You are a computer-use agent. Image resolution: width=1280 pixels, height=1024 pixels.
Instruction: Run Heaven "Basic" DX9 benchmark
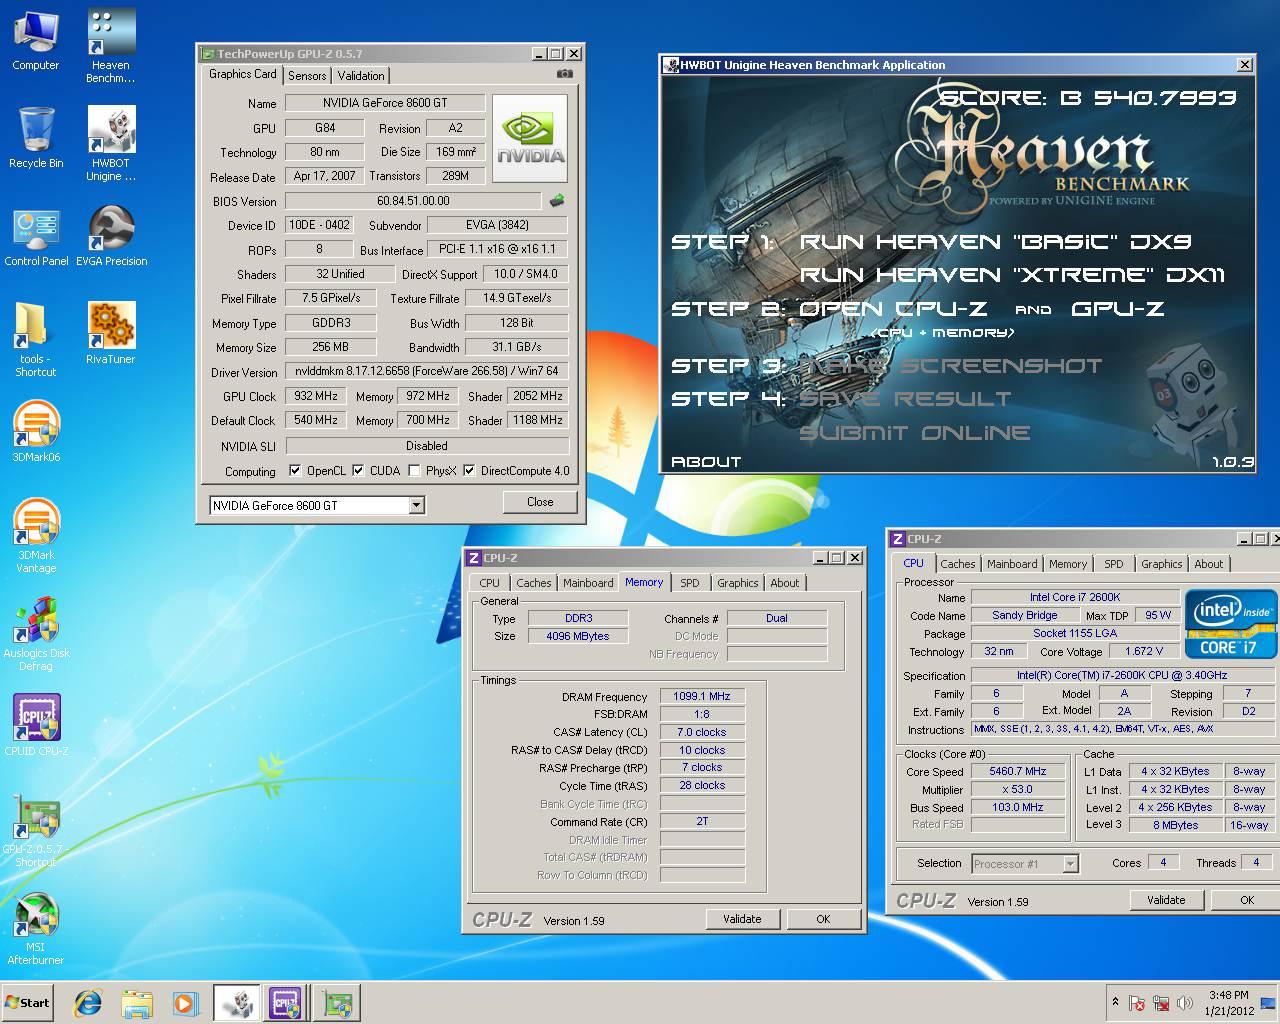[996, 242]
